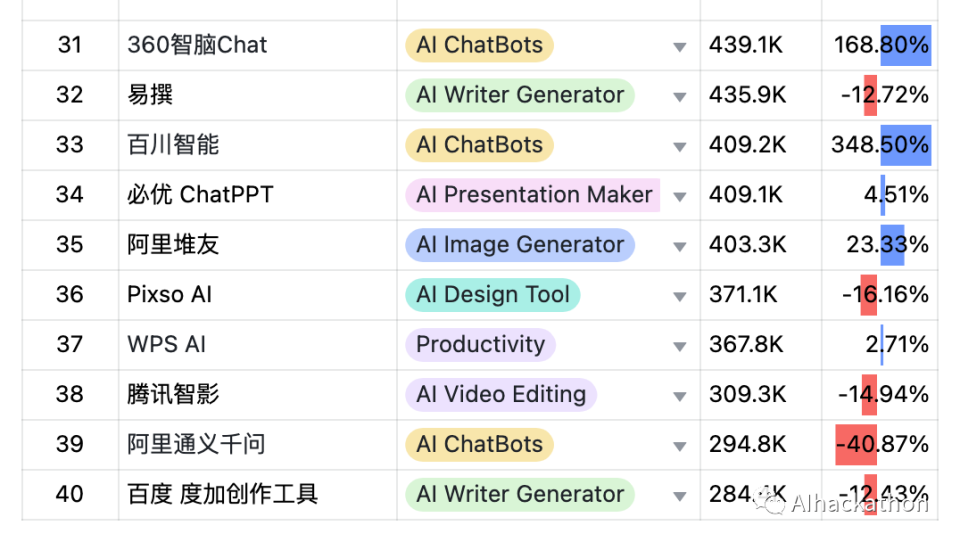The image size is (960, 542).
Task: Click AI ChatBots tag in 阿里通义千问 row
Action: click(x=479, y=445)
